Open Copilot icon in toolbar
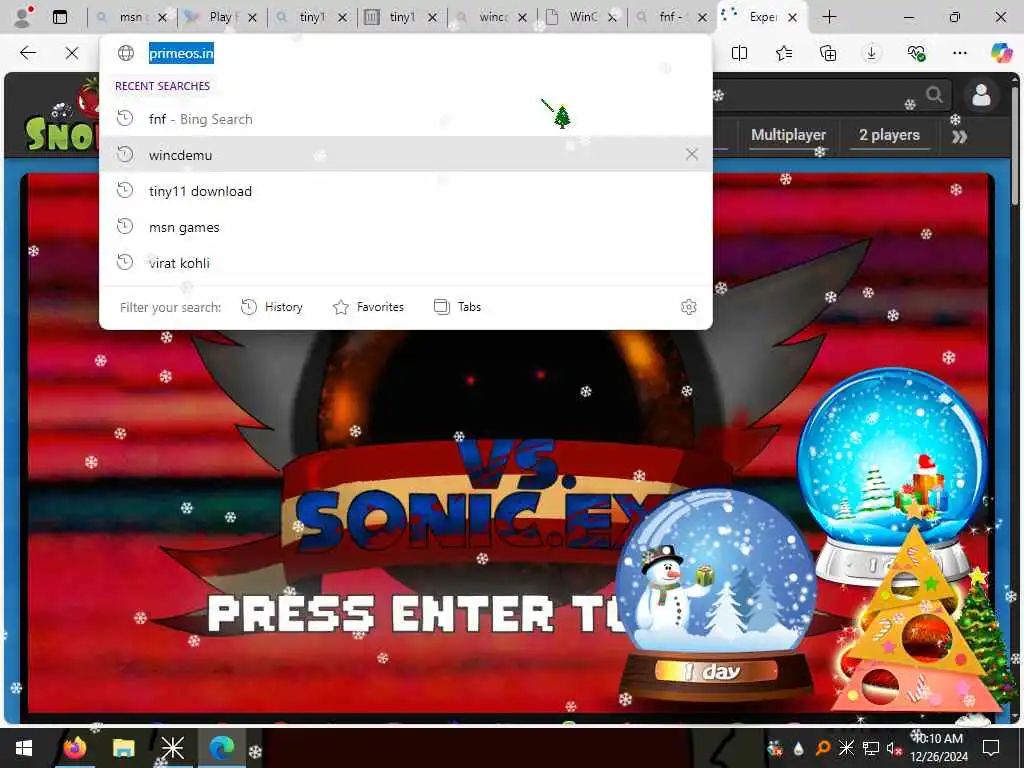This screenshot has height=768, width=1024. [x=1001, y=53]
